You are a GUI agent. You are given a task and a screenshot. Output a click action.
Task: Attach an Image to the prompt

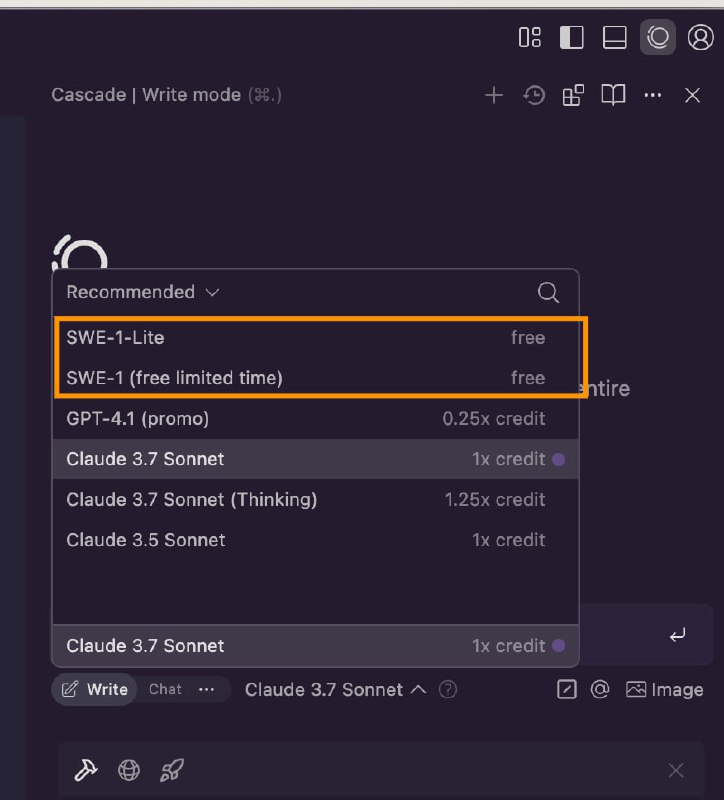[664, 690]
